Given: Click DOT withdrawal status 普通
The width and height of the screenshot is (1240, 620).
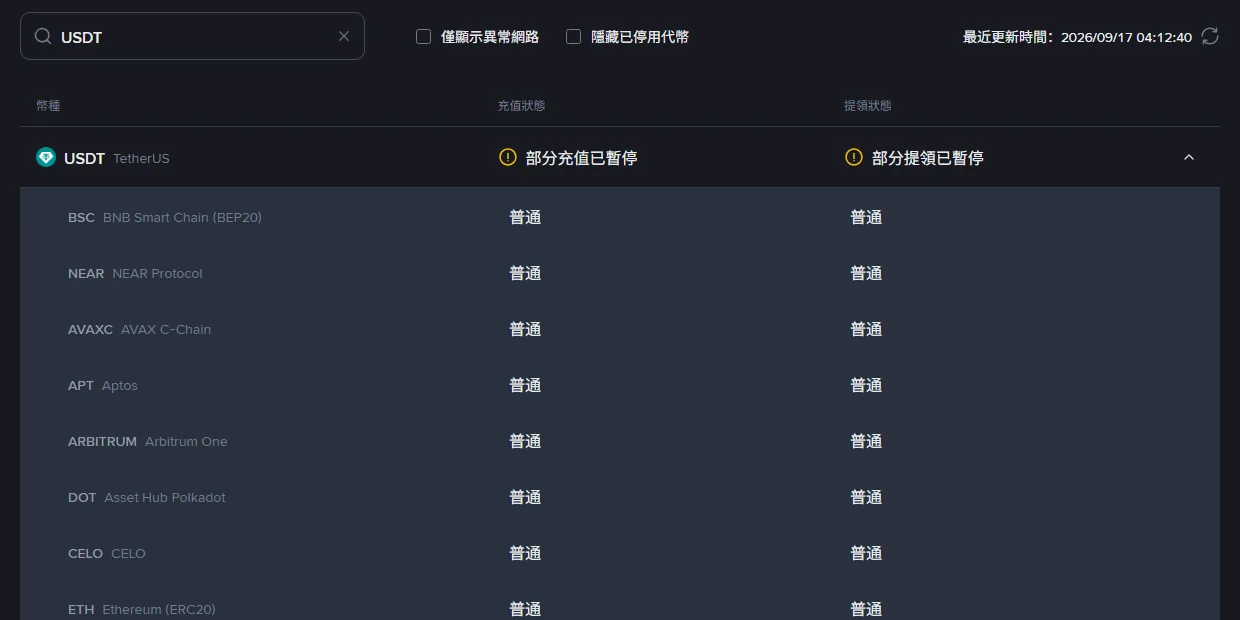Looking at the screenshot, I should coord(866,497).
